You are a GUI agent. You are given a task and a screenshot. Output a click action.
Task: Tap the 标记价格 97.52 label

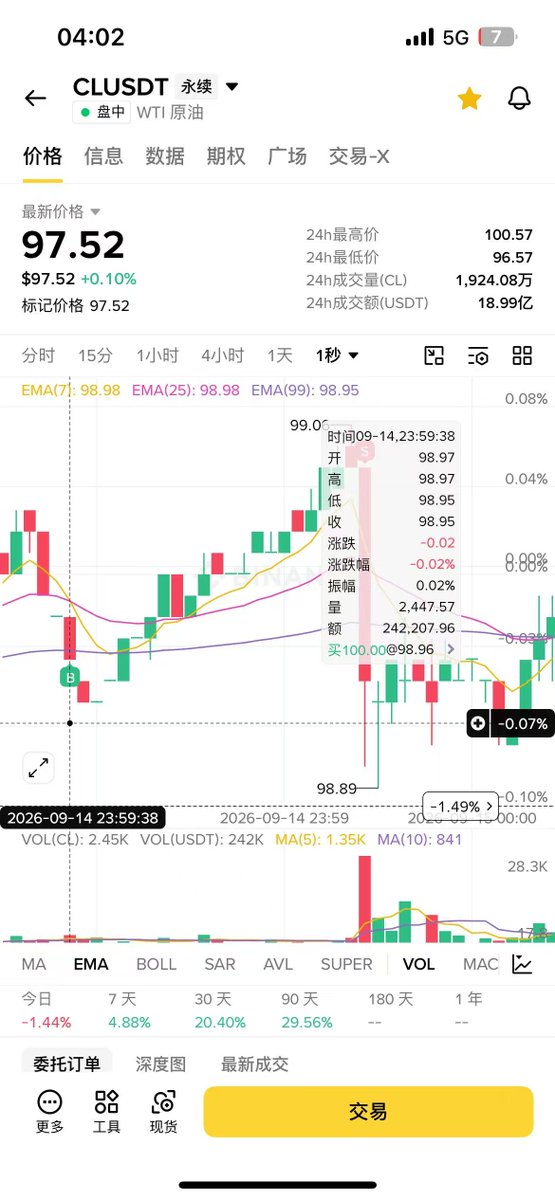point(76,306)
